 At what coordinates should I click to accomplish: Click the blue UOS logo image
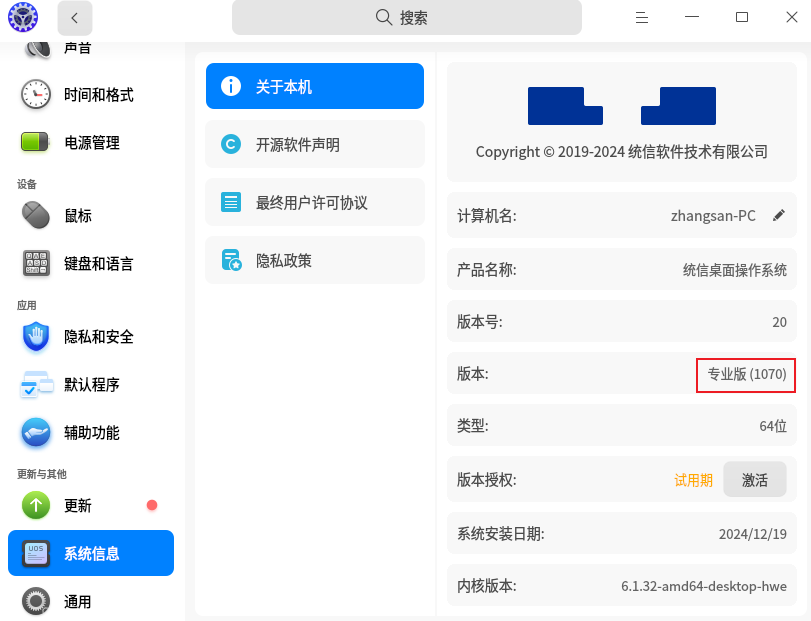coord(622,106)
